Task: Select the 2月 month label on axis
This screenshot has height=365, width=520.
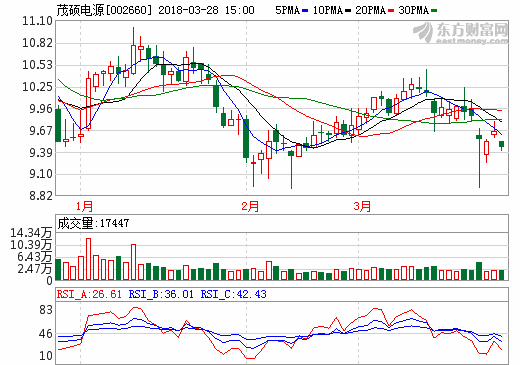Action: [250, 206]
